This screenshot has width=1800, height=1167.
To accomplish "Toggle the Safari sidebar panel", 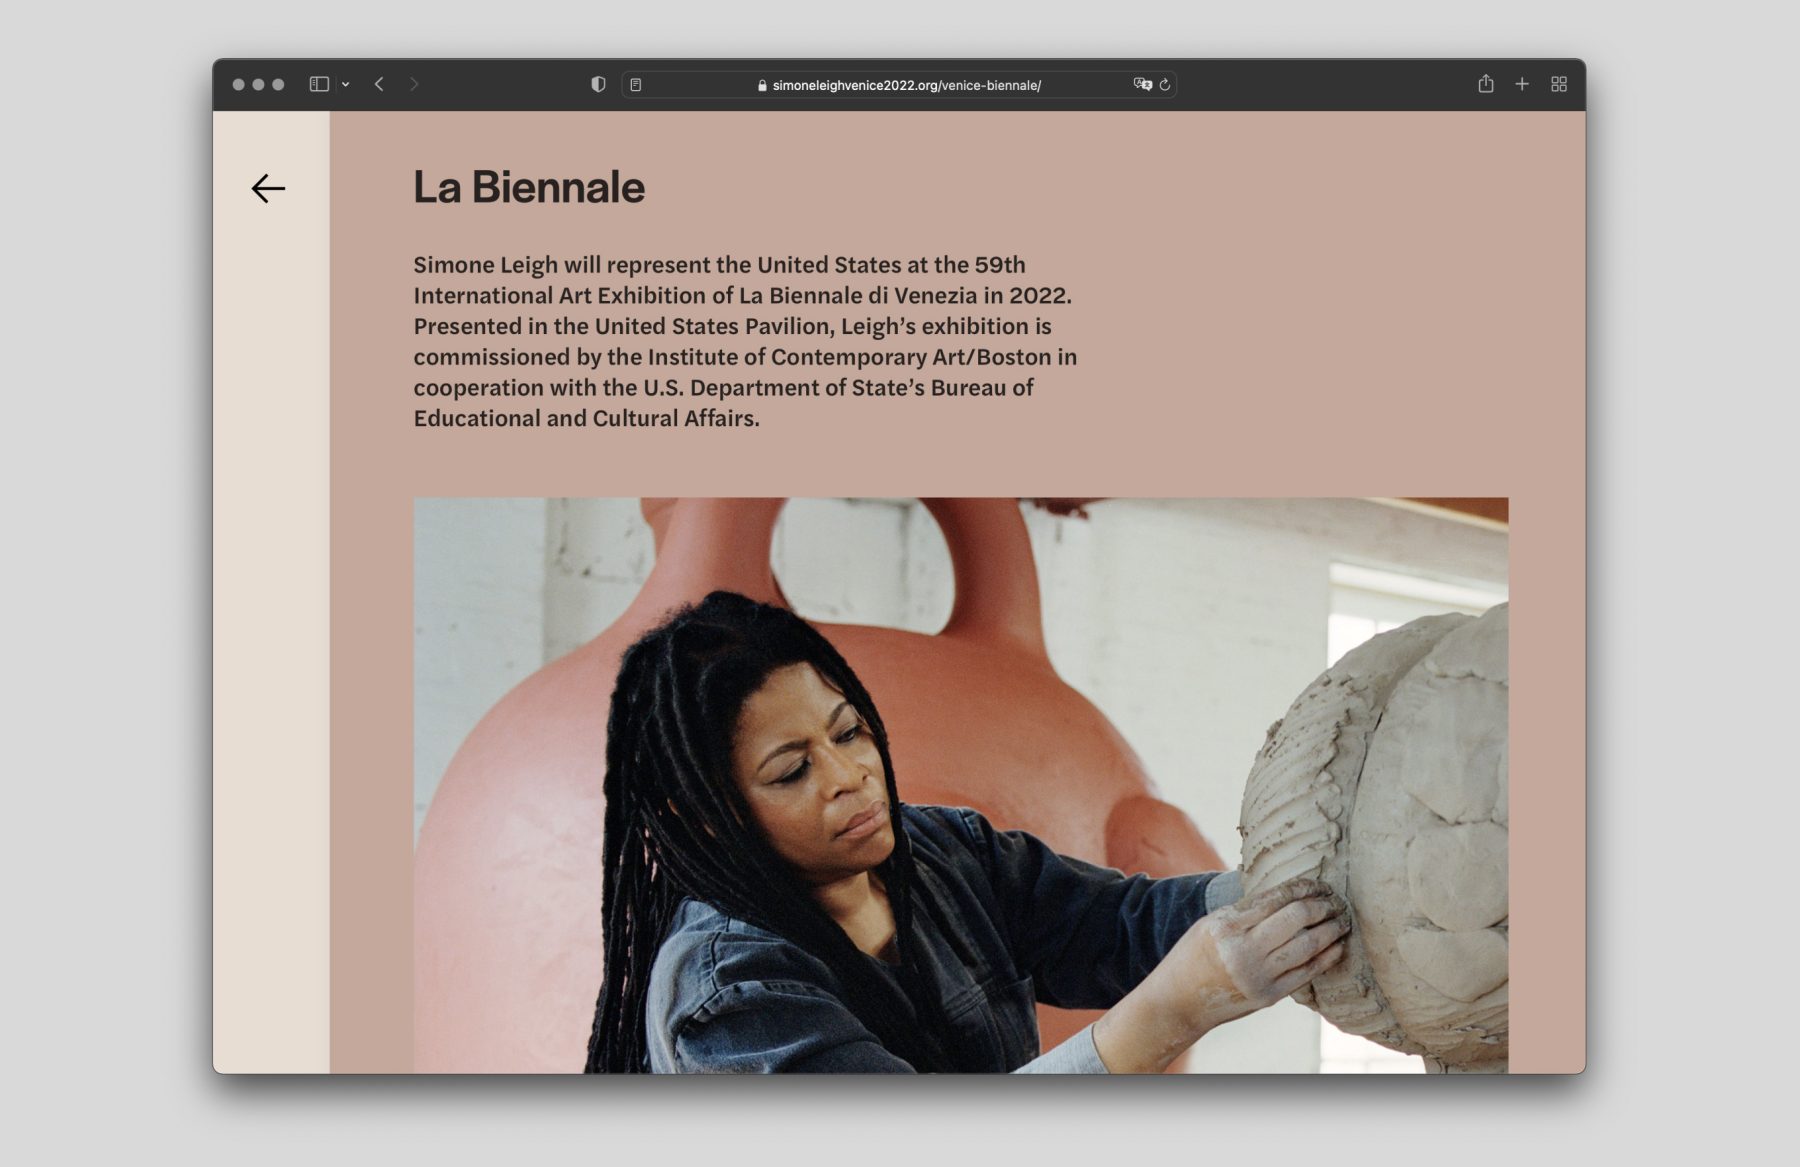I will (319, 85).
